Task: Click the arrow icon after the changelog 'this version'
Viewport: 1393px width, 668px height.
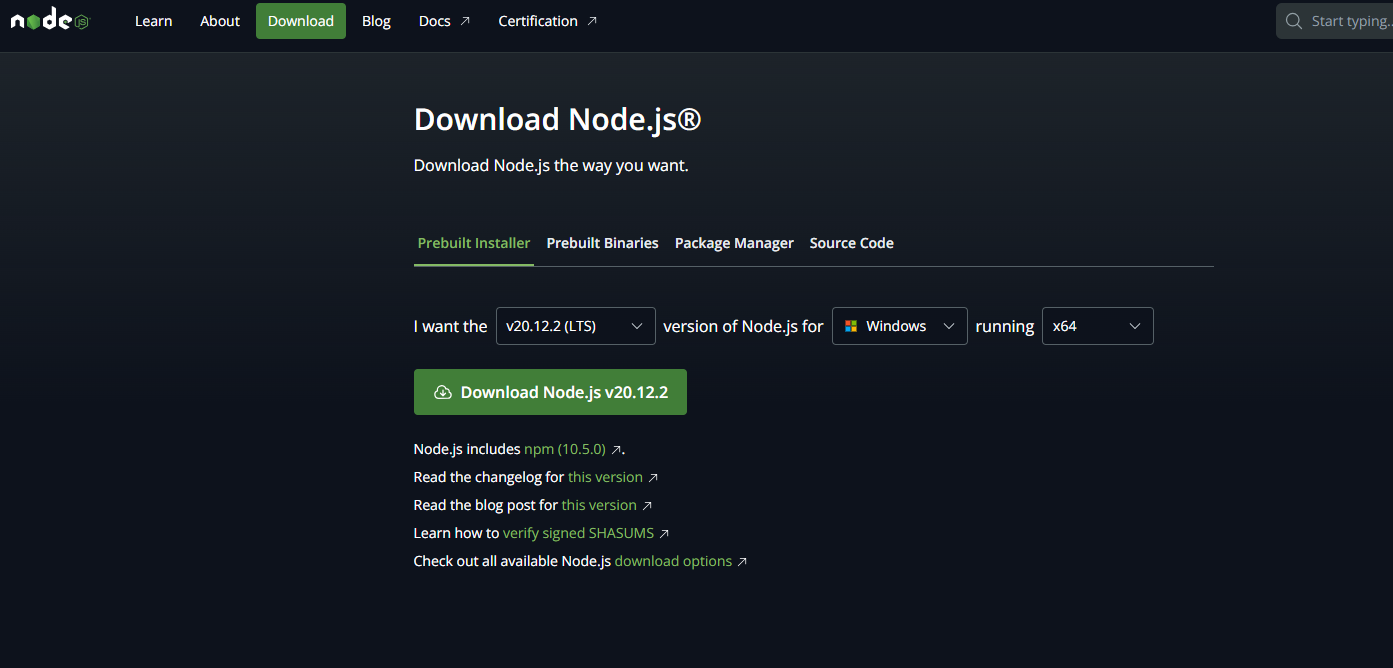Action: (x=653, y=478)
